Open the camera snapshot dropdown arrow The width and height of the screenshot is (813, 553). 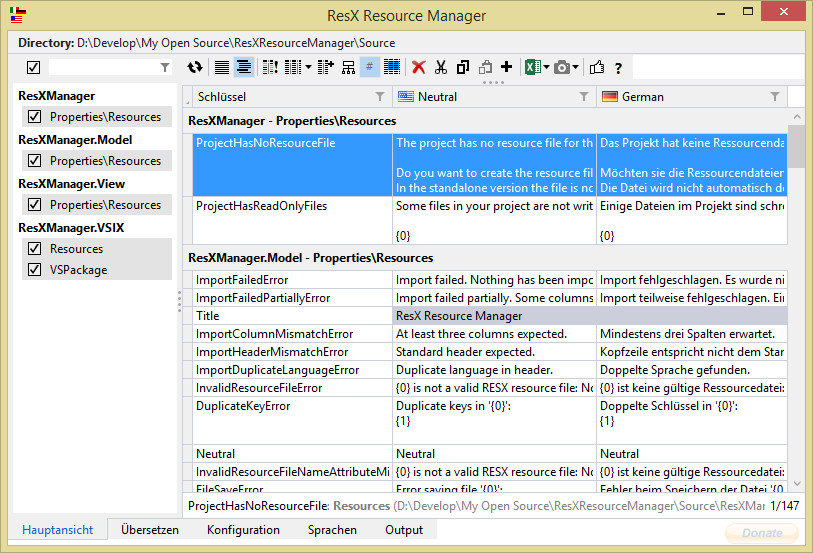click(576, 67)
